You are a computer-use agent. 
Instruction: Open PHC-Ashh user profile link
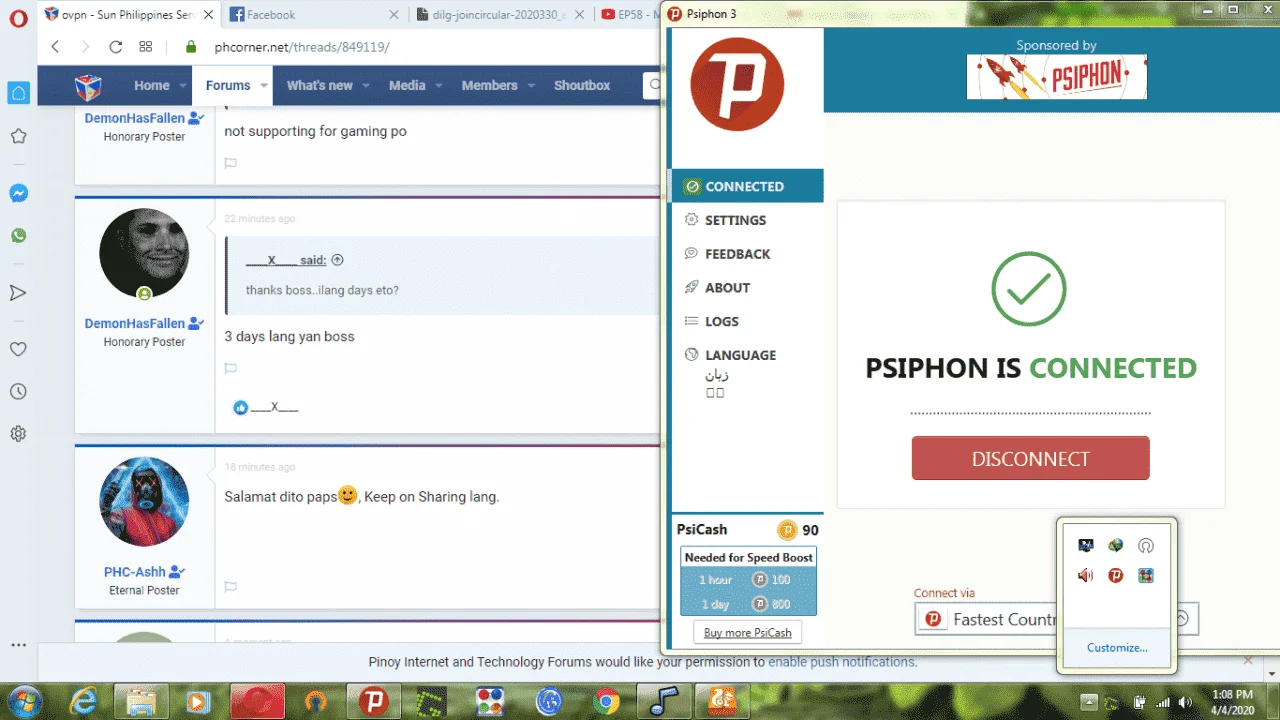coord(135,572)
